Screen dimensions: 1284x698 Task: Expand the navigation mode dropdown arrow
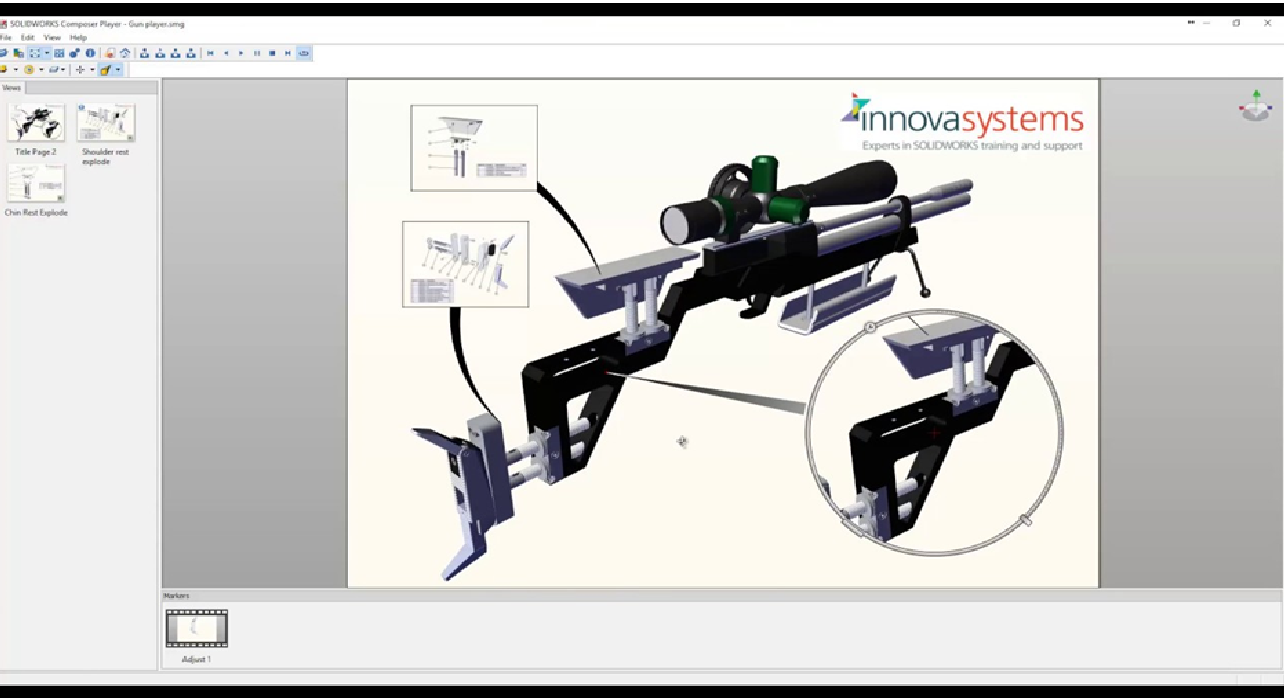click(92, 70)
